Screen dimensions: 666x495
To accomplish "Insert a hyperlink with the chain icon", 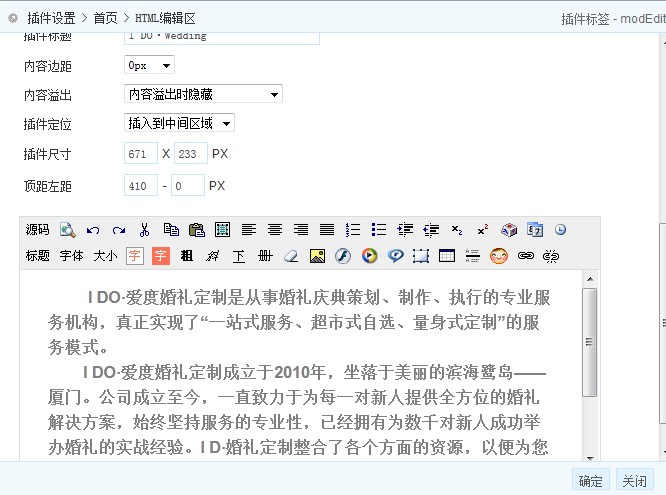I will click(x=525, y=256).
